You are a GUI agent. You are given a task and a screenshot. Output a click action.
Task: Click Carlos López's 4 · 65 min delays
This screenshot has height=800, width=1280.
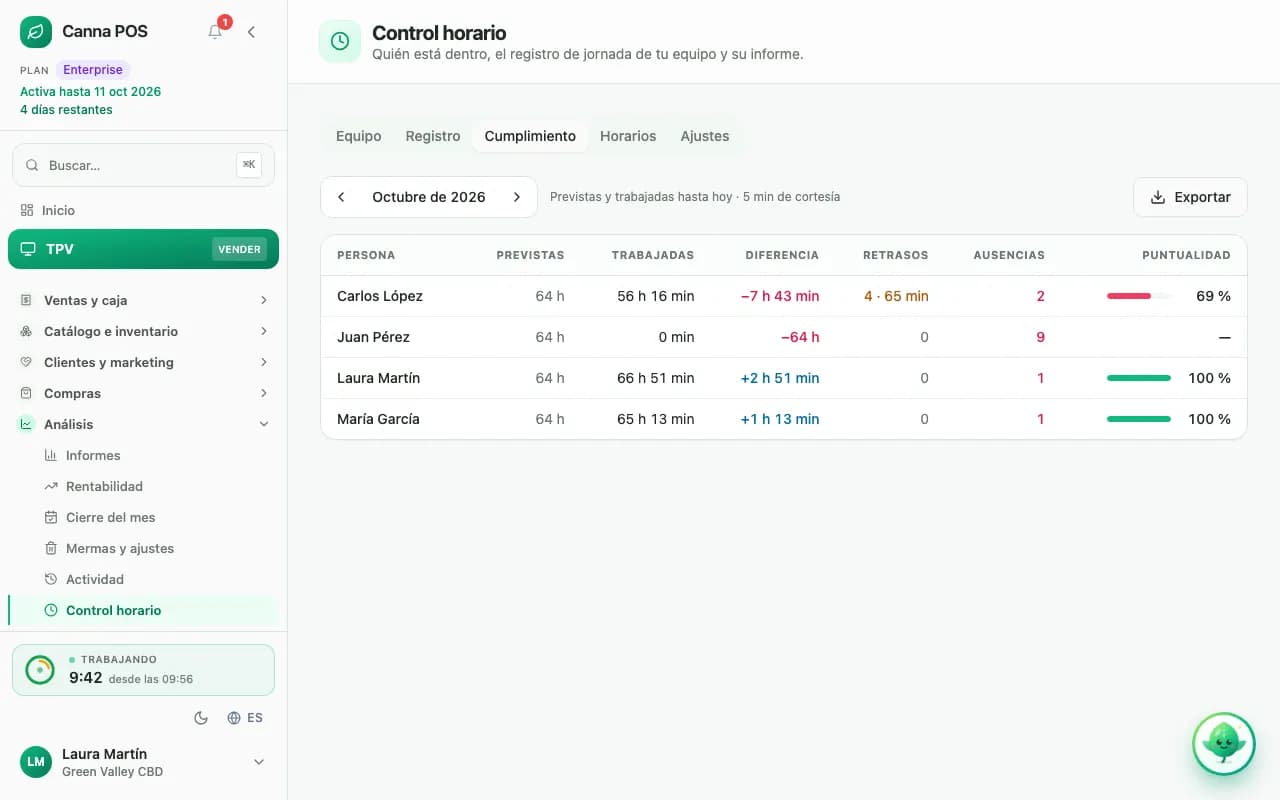point(896,296)
